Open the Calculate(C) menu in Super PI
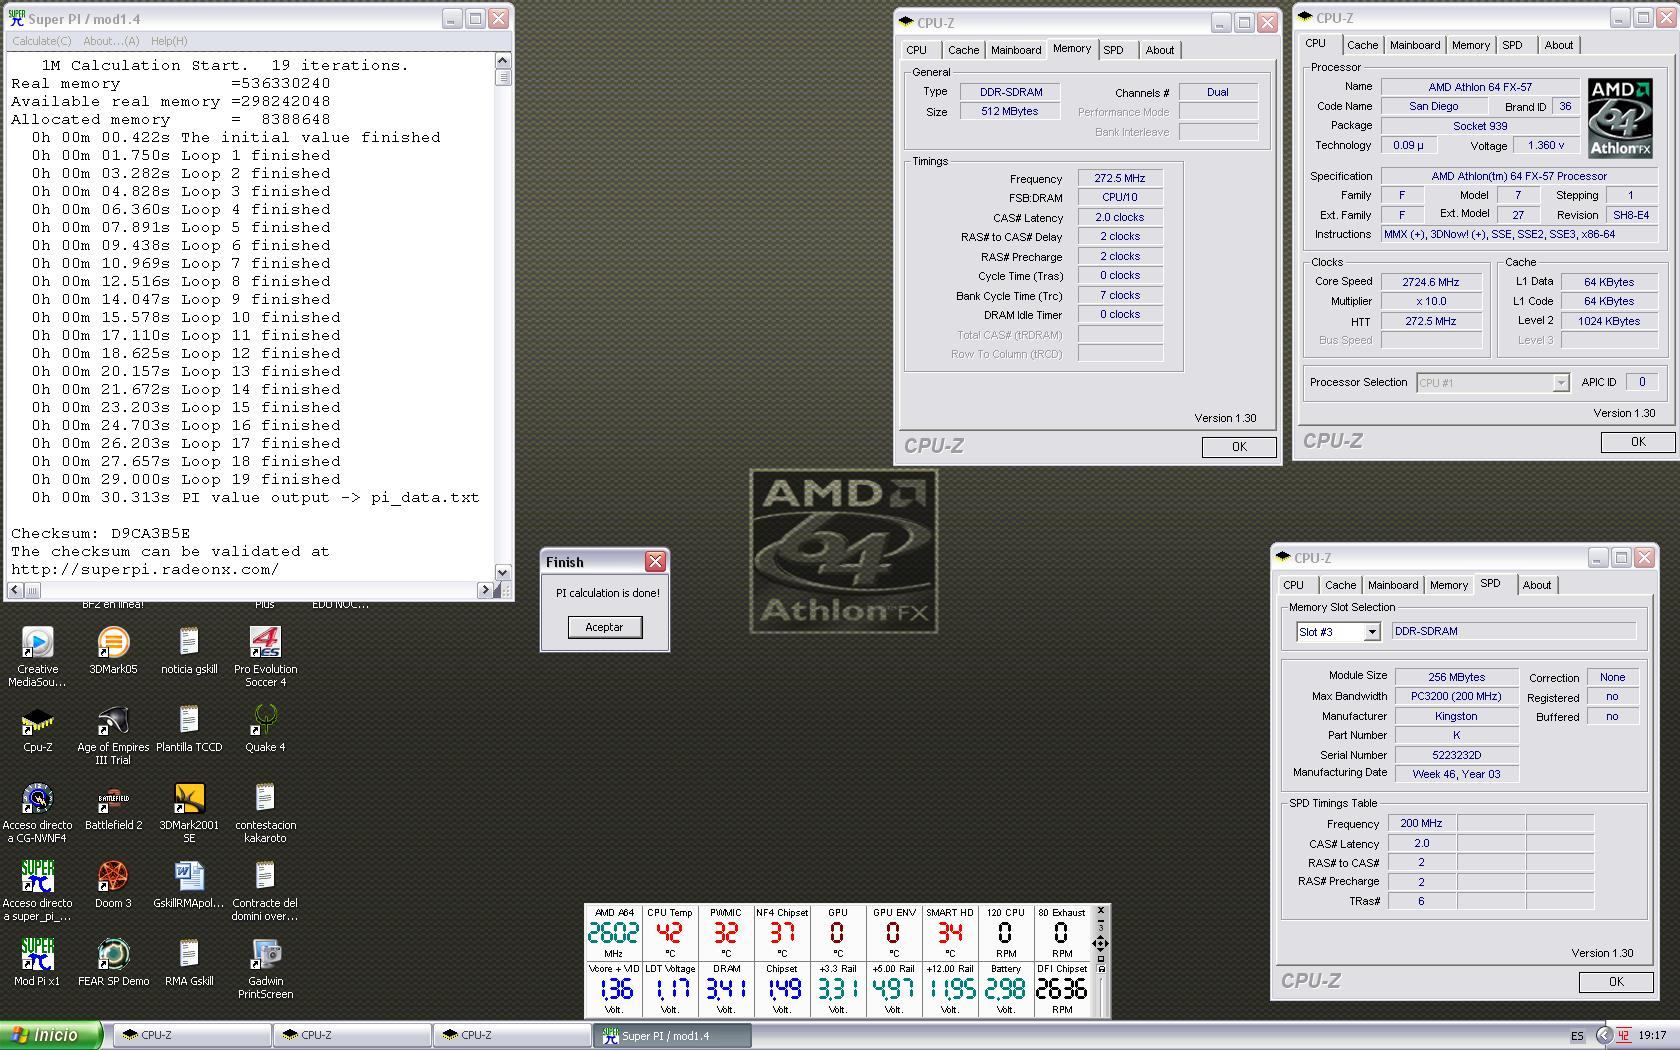1680x1050 pixels. coord(41,41)
